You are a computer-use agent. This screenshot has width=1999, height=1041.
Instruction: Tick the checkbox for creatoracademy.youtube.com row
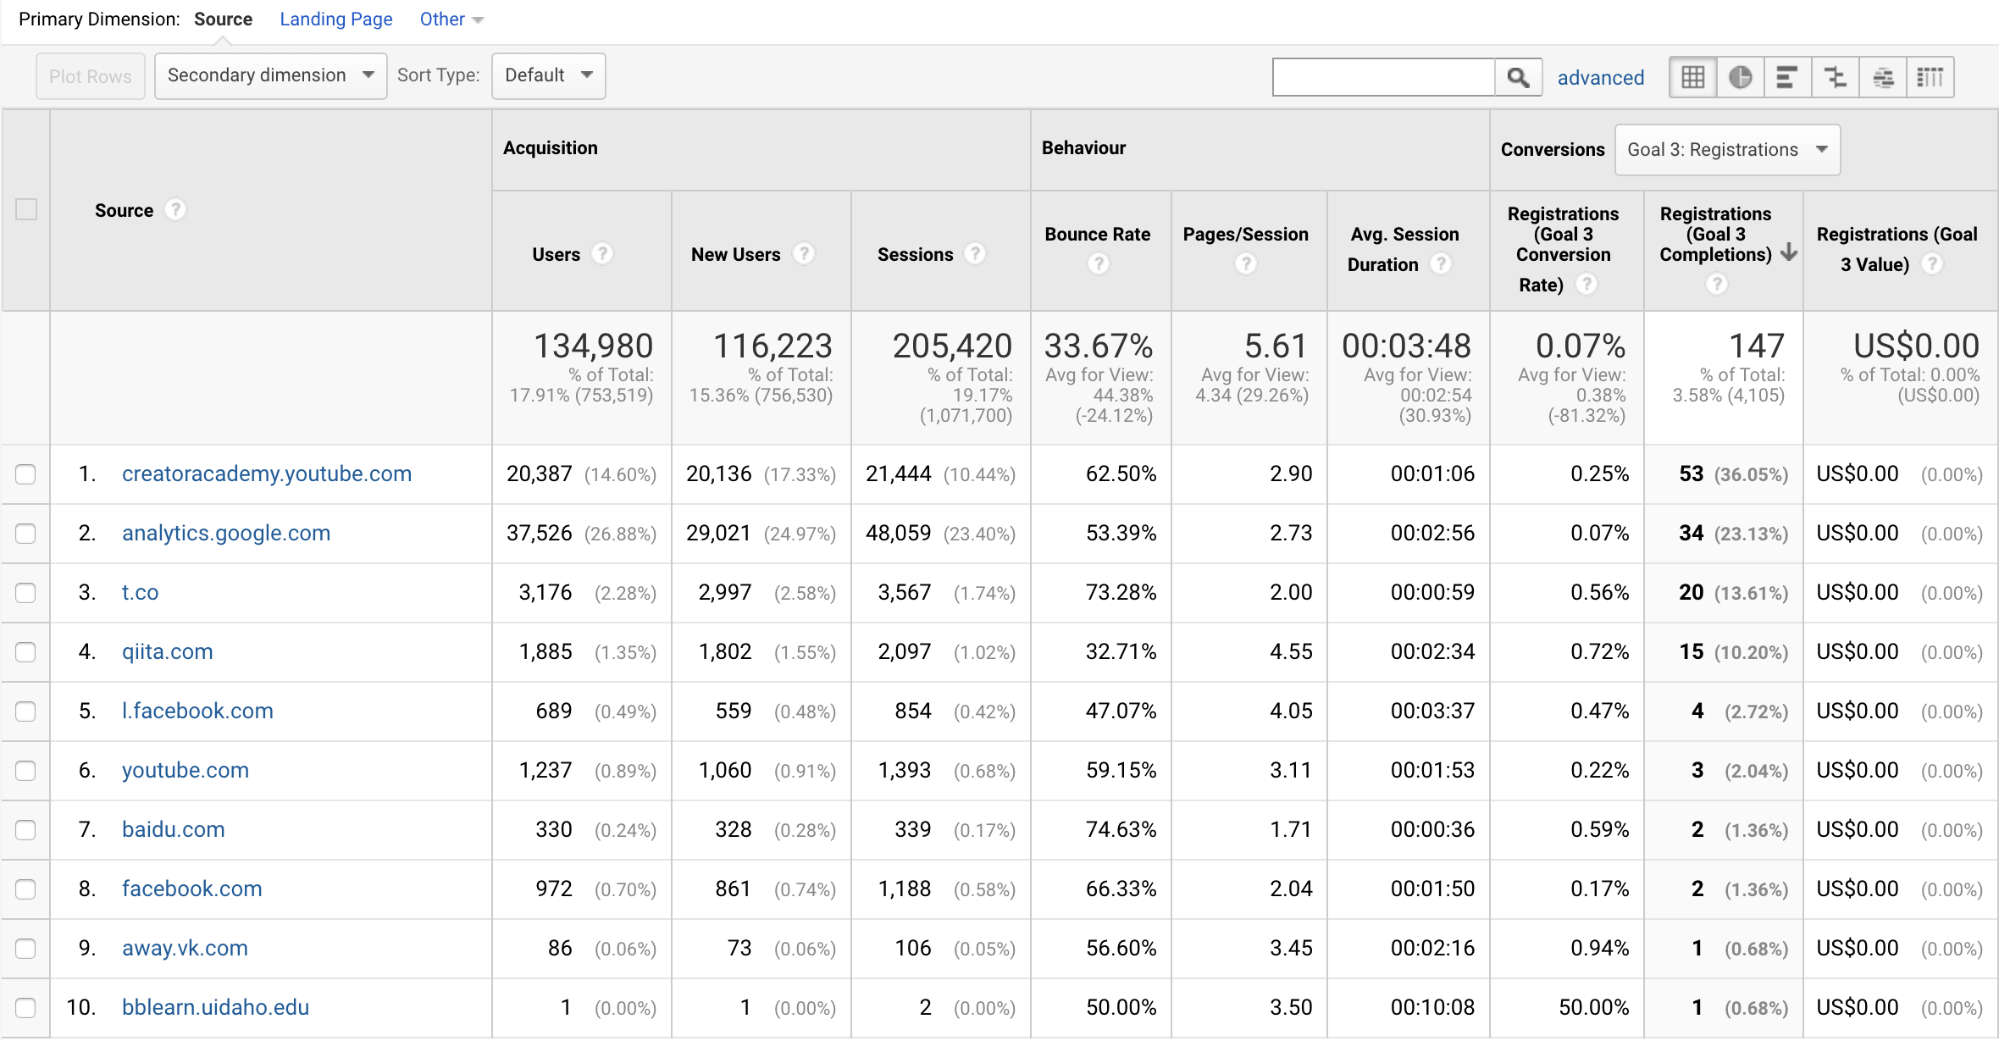click(26, 474)
